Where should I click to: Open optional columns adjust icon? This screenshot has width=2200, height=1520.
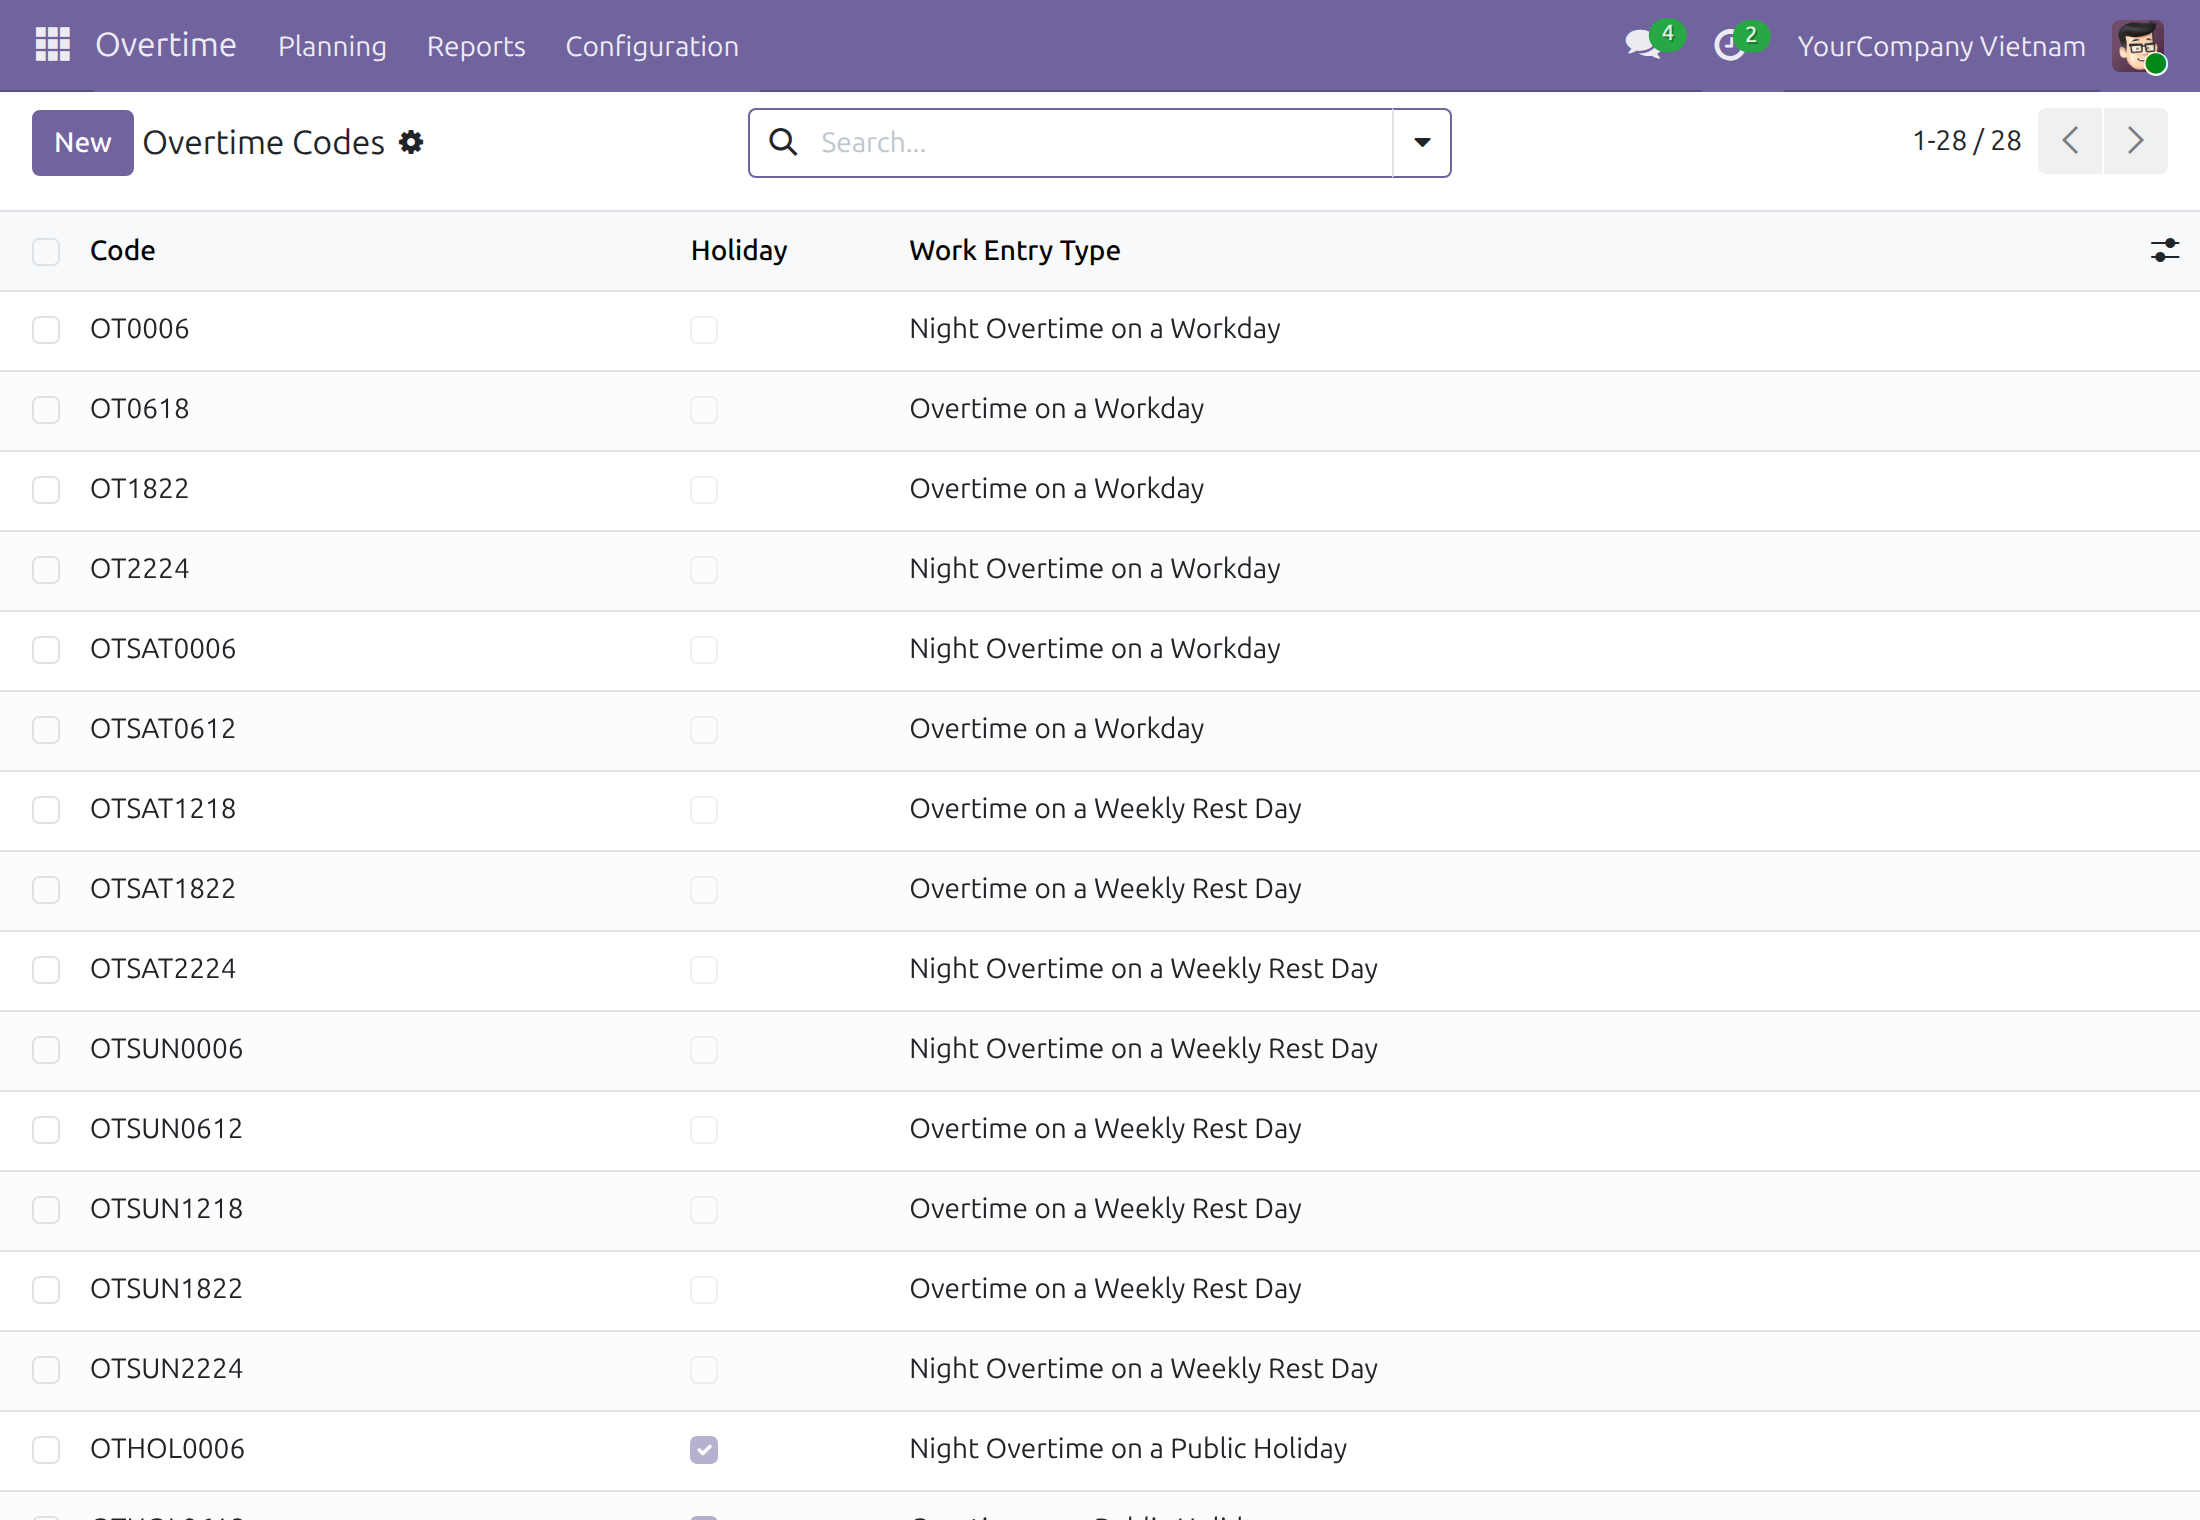coord(2165,250)
